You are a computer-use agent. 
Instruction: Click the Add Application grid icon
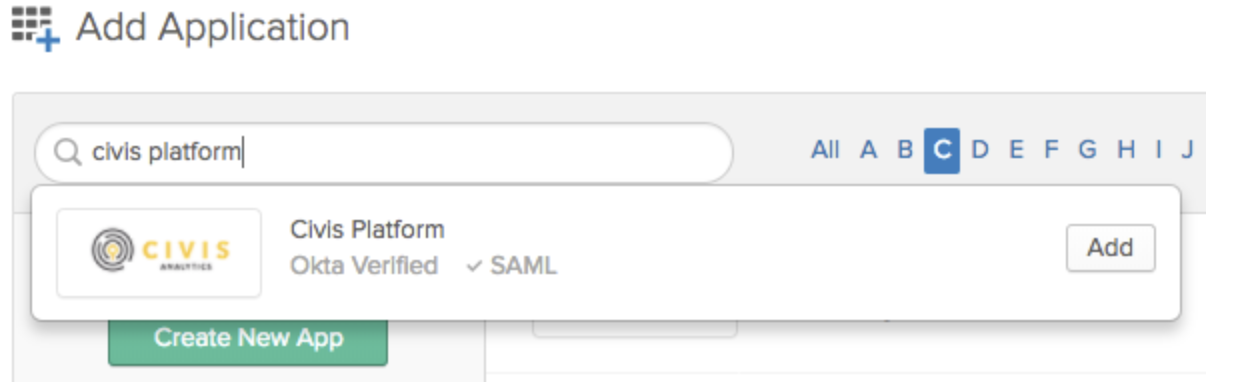36,27
